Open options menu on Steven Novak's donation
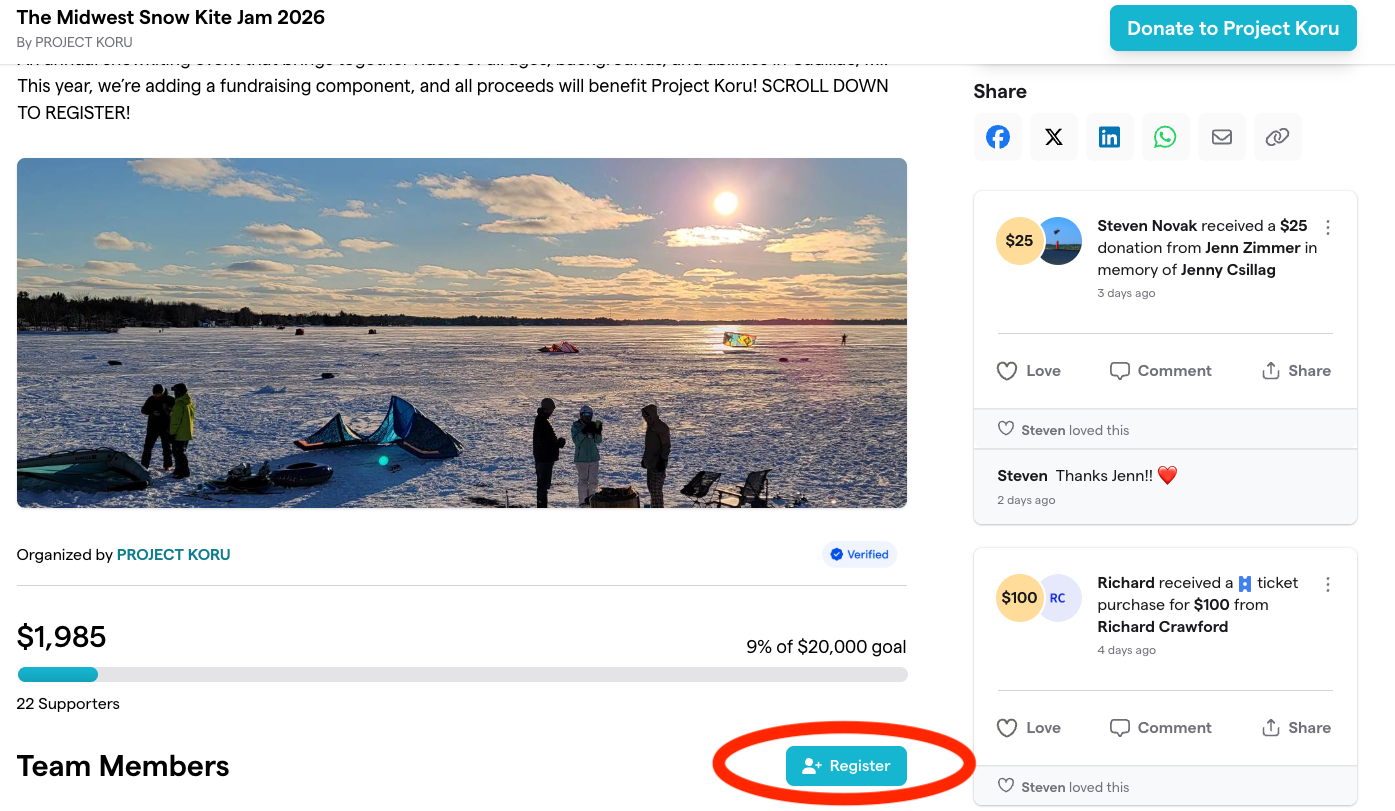1395x811 pixels. 1328,227
